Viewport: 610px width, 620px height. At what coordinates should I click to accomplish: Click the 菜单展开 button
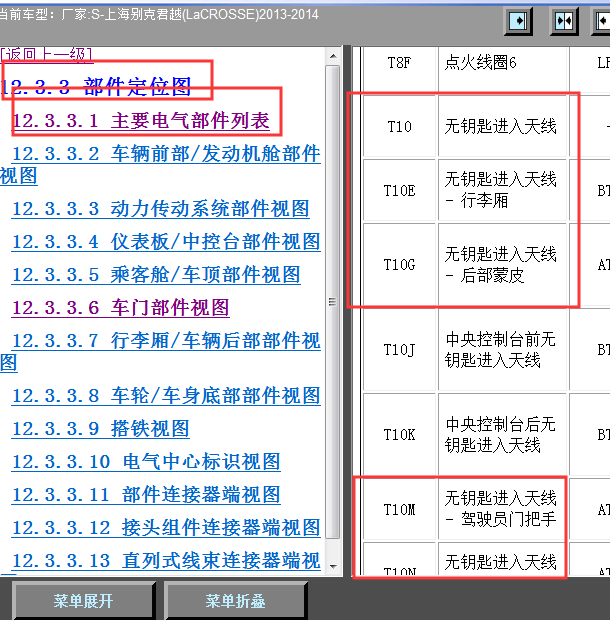[x=83, y=601]
